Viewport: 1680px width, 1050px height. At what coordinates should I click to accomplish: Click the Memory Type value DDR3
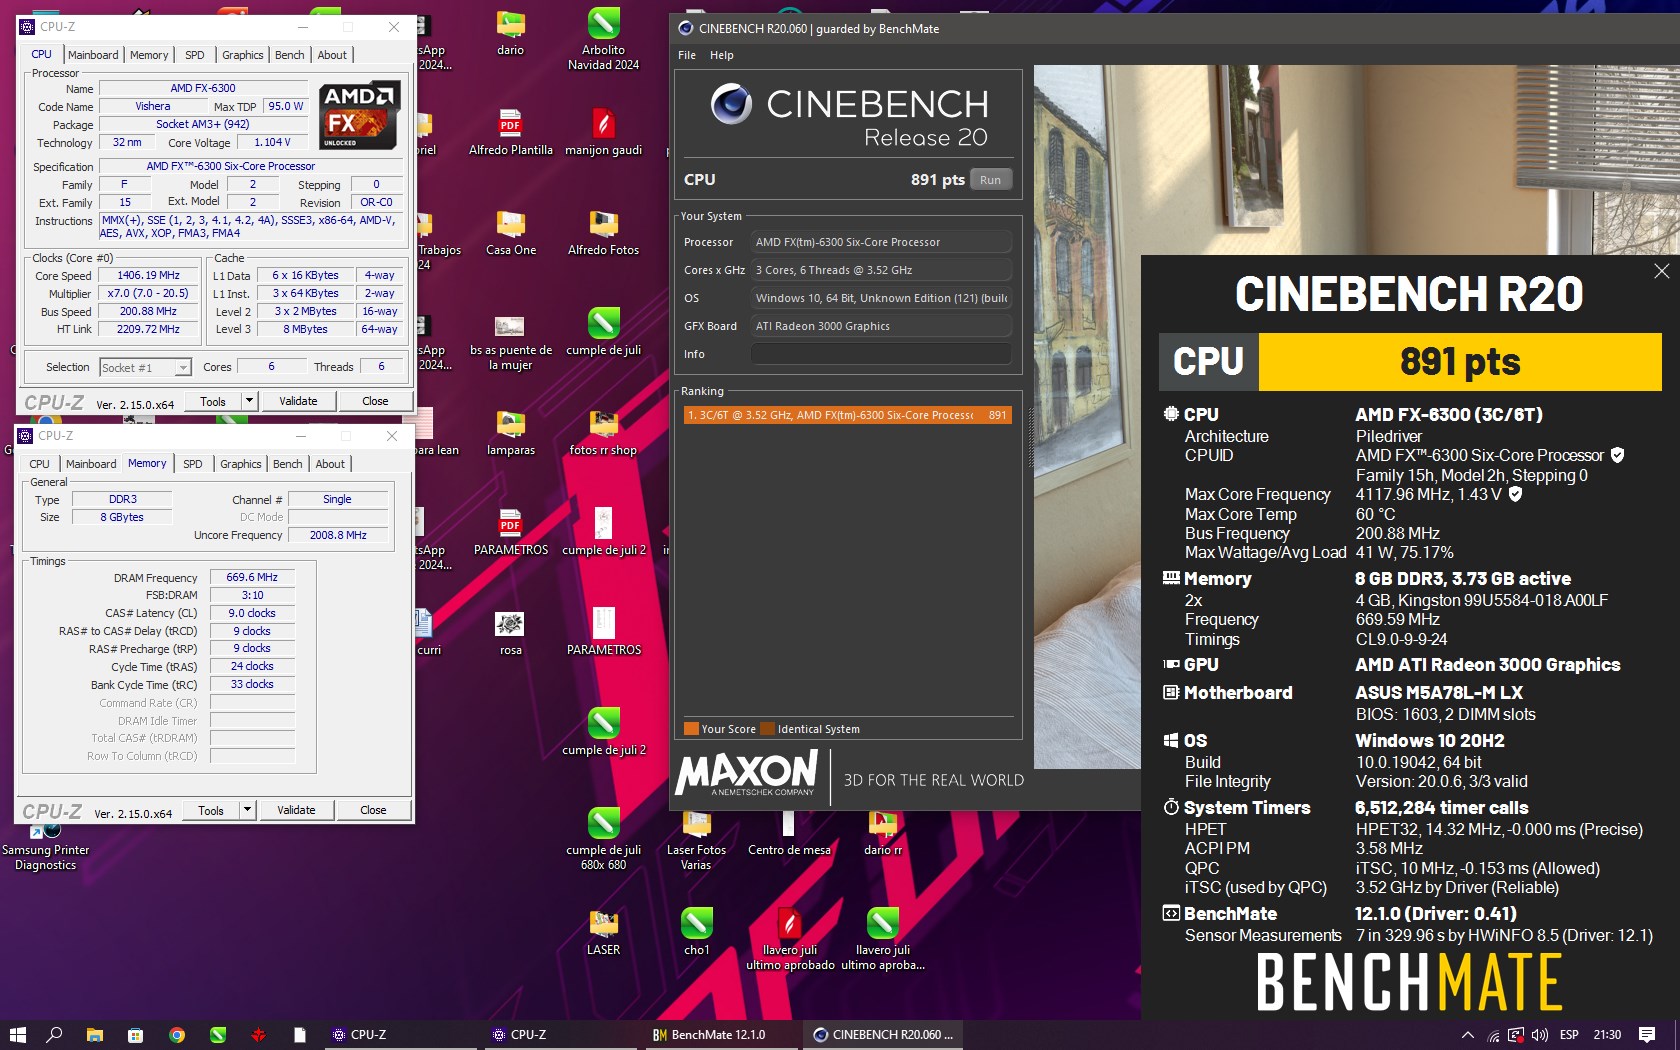point(123,499)
